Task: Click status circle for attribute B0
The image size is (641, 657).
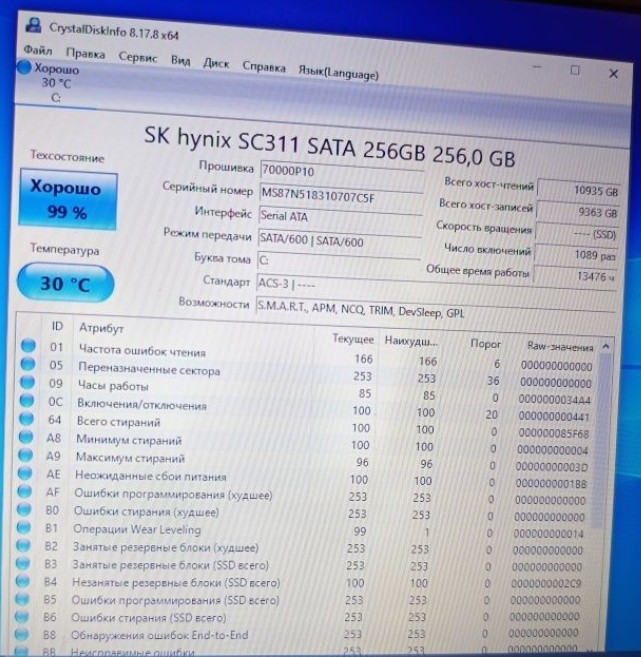Action: 24,508
